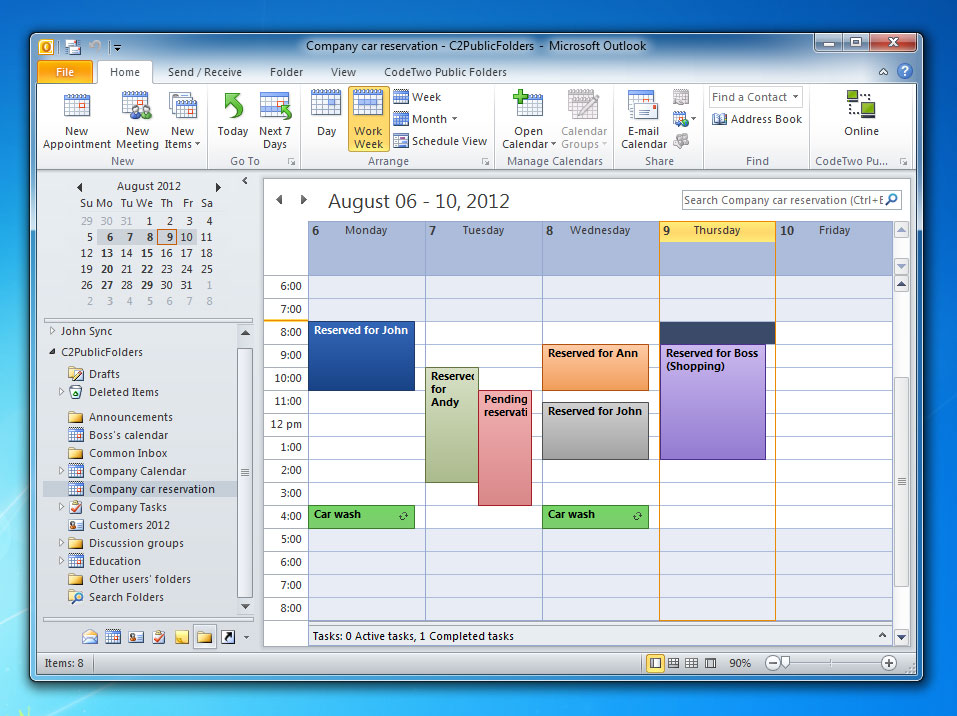Screen dimensions: 957x716
Task: Click the zoom slider in status bar
Action: pos(786,663)
